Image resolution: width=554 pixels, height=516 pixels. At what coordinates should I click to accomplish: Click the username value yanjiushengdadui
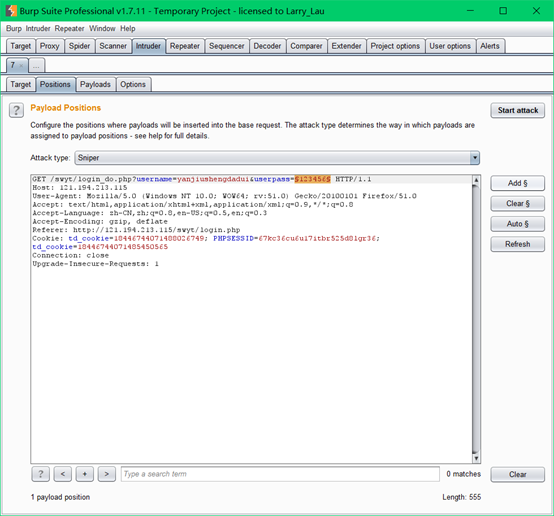pos(213,179)
